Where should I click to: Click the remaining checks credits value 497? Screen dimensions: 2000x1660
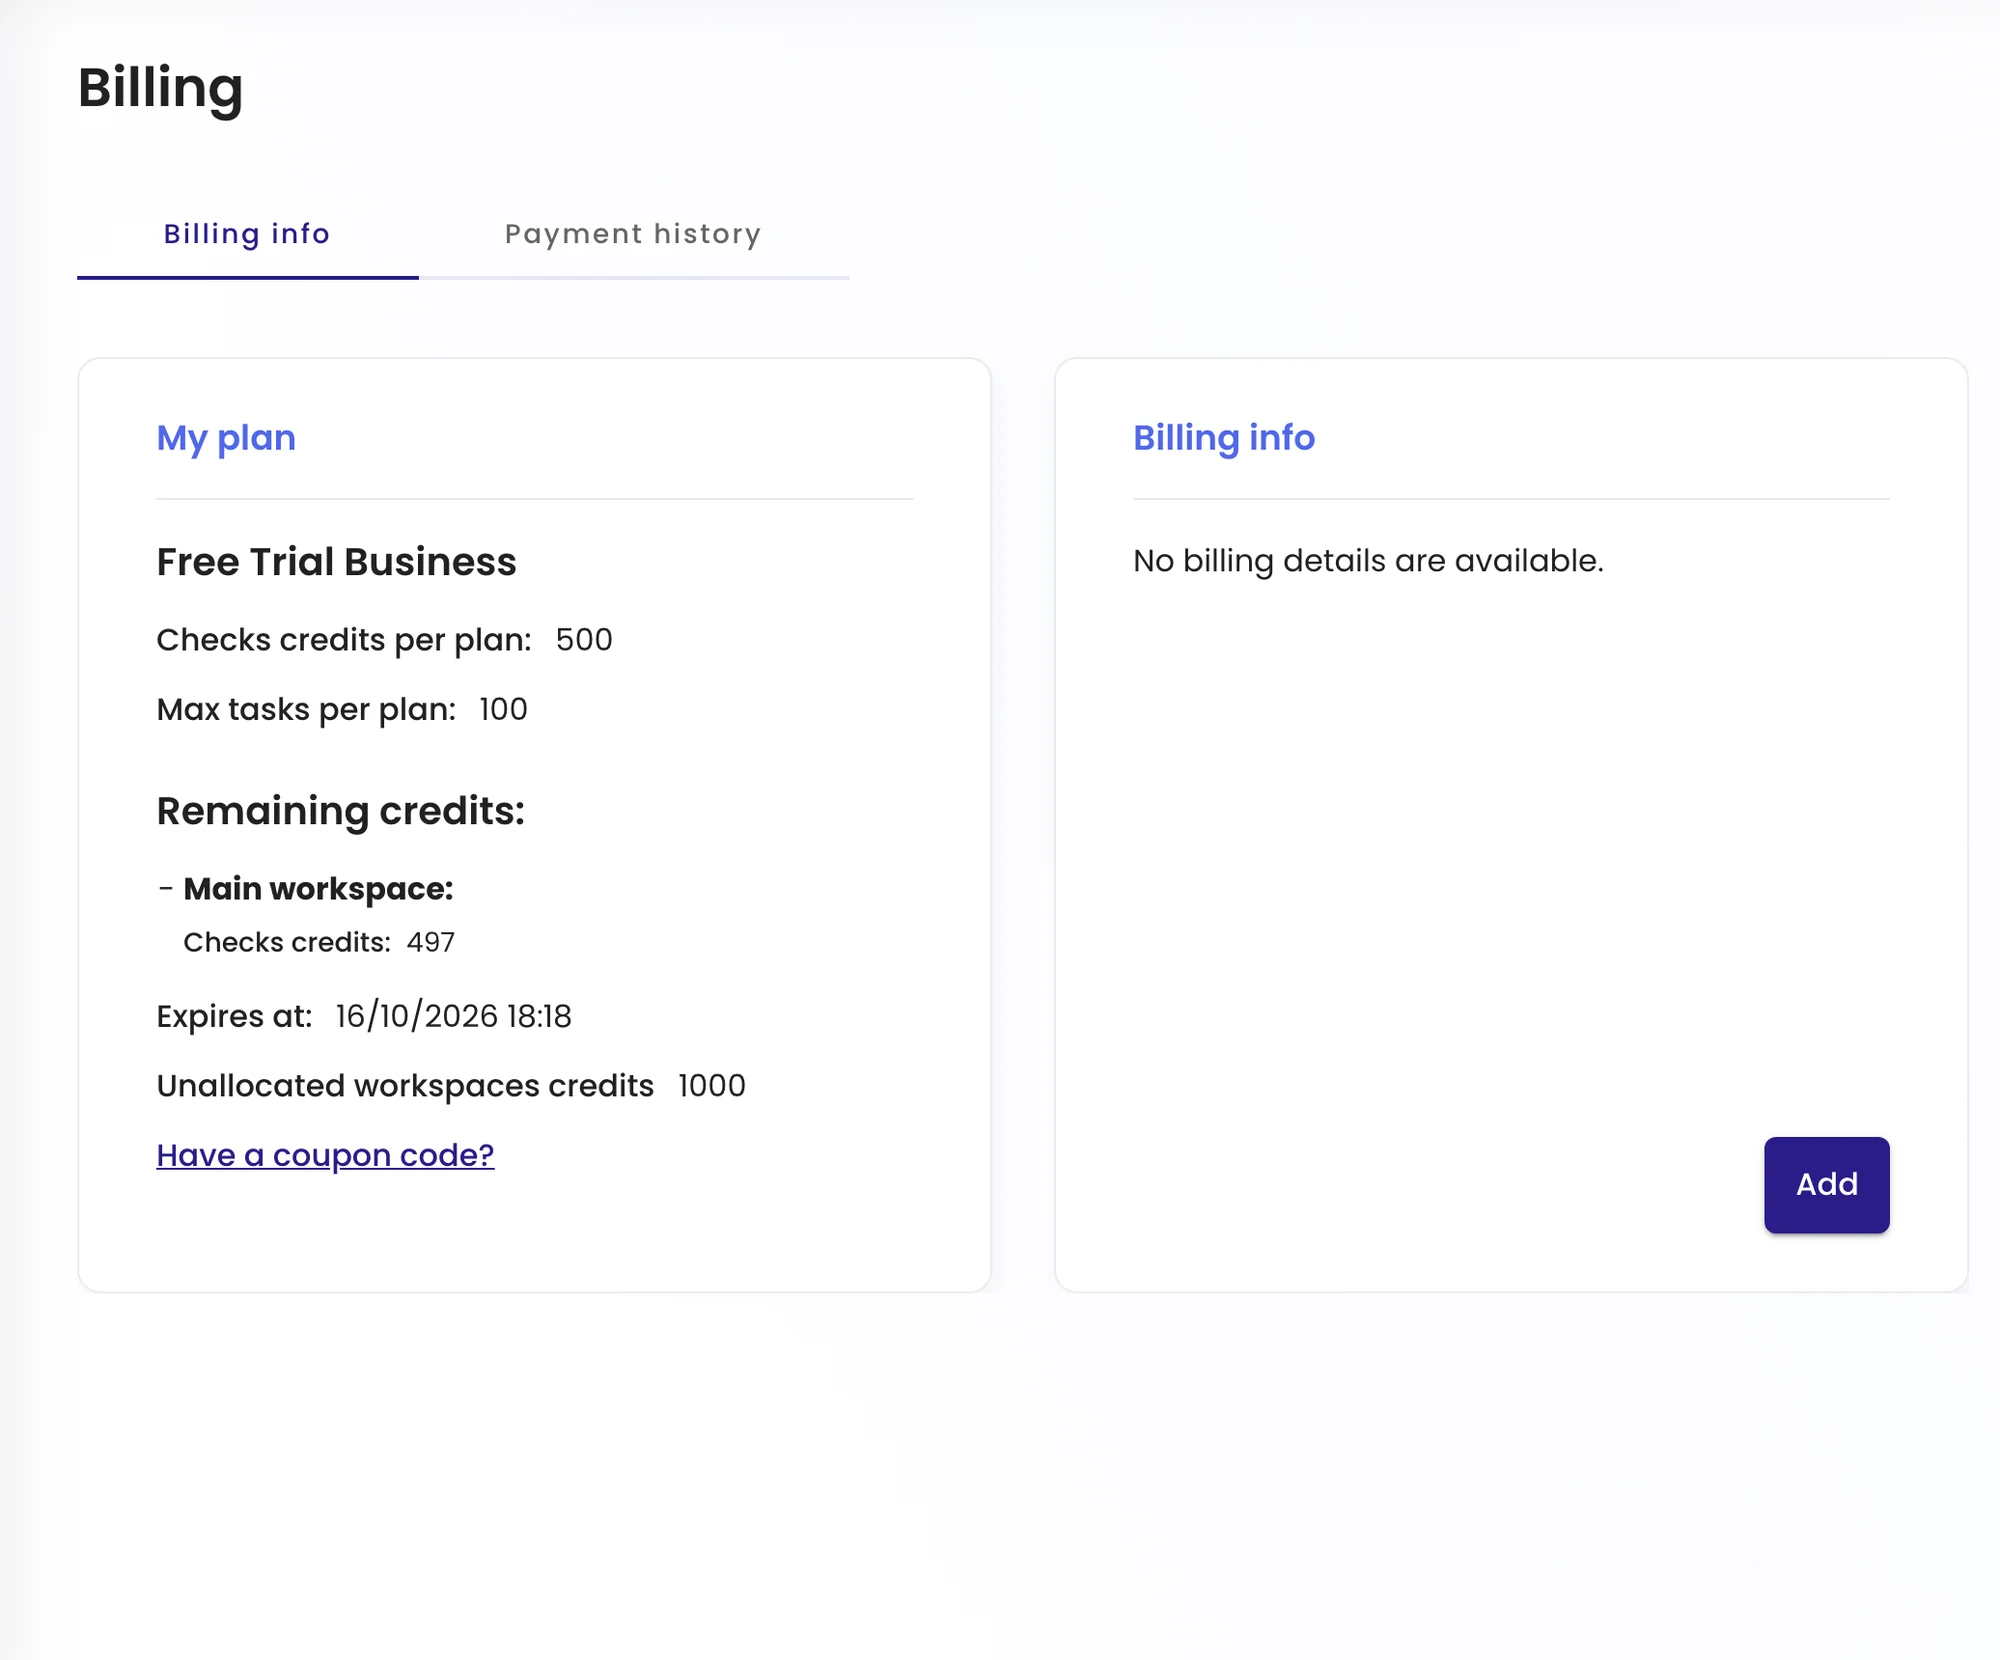click(x=431, y=942)
